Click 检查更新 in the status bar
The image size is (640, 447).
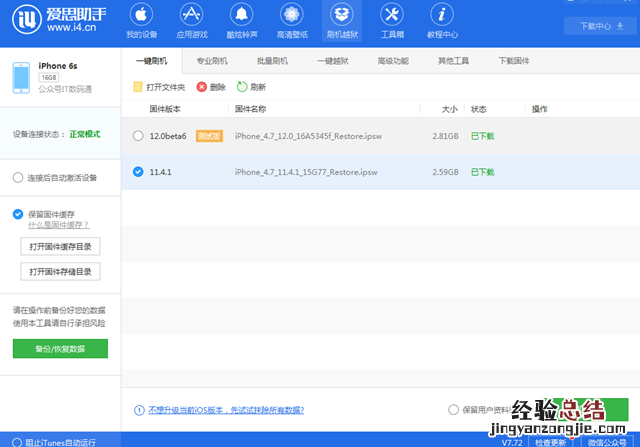click(x=551, y=443)
